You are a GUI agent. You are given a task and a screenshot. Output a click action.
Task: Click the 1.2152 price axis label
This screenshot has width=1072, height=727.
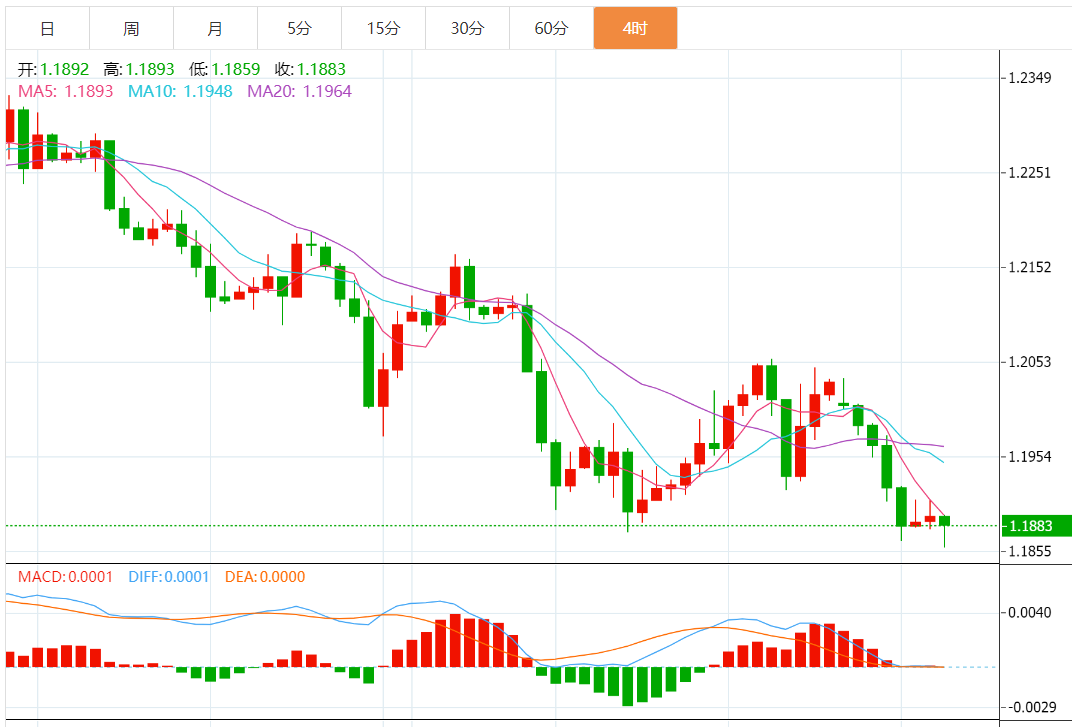(x=1030, y=267)
